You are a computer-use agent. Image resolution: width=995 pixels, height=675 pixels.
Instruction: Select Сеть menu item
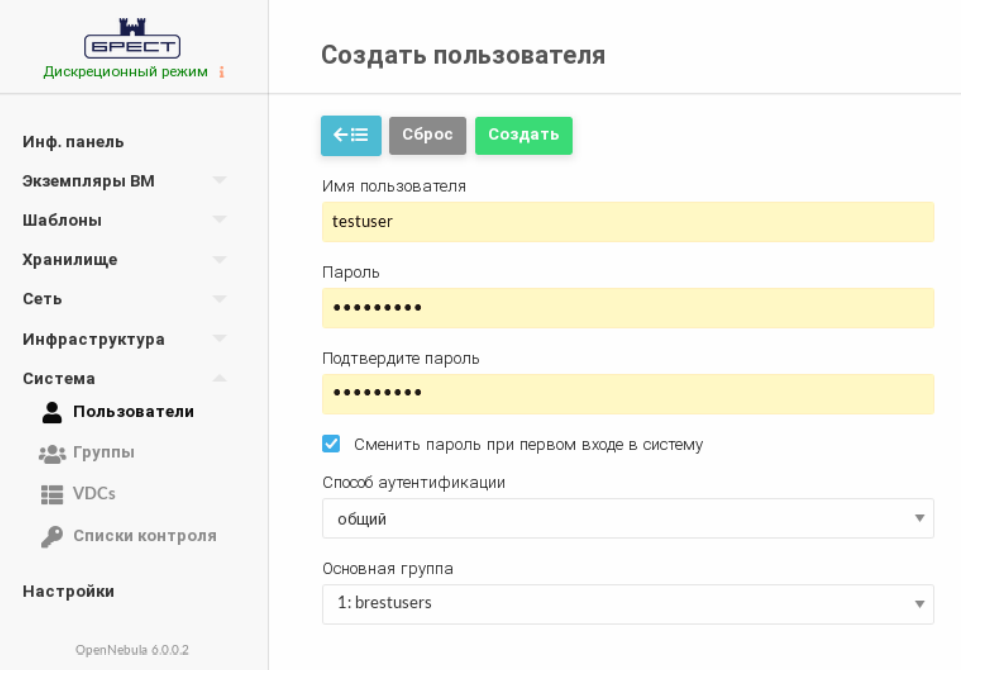[43, 299]
